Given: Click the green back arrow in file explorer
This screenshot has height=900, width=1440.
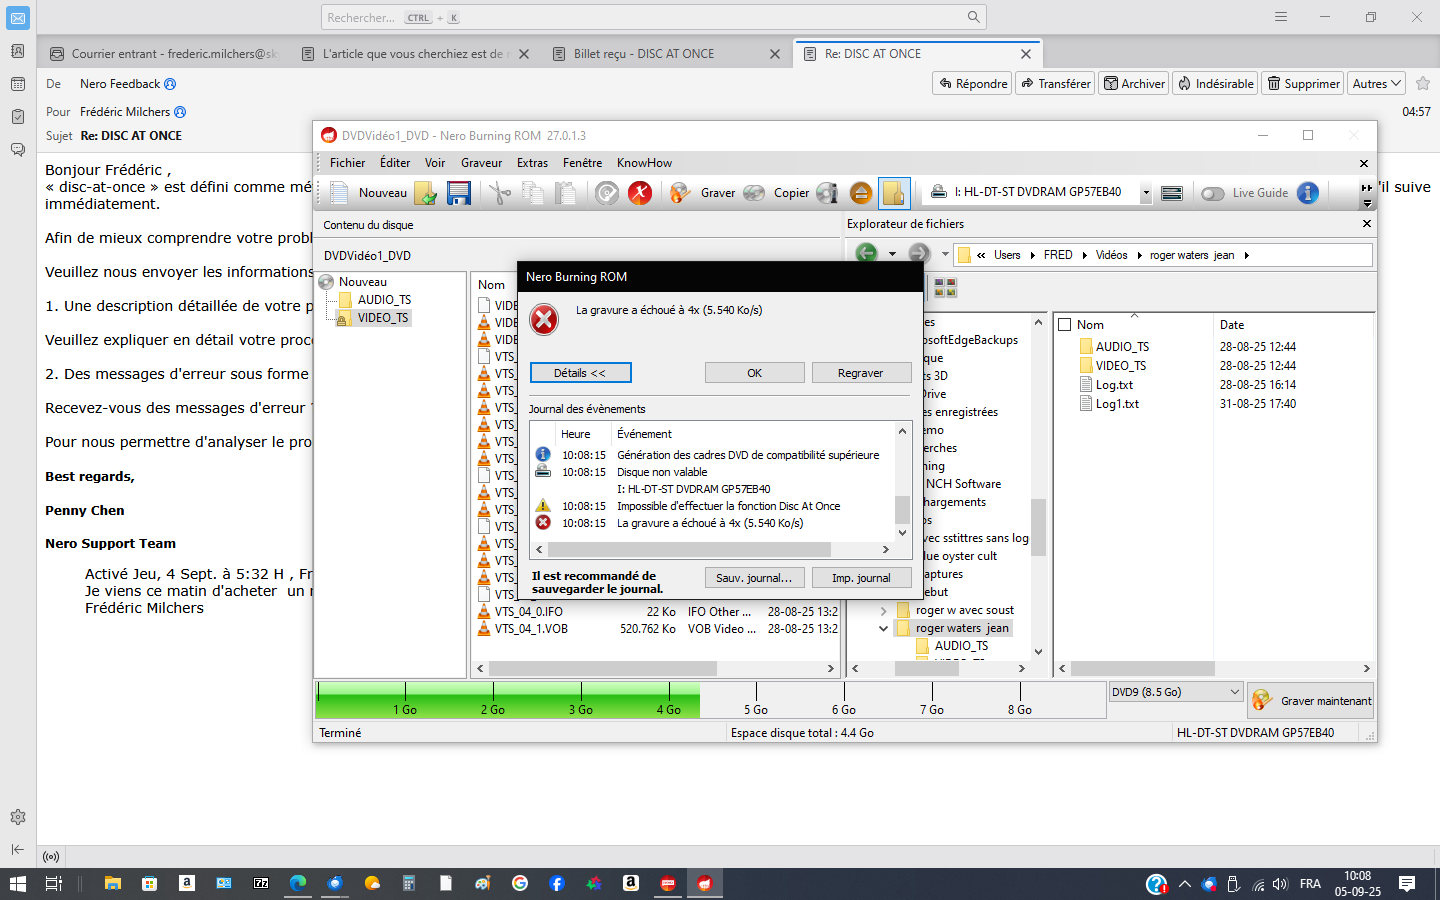Looking at the screenshot, I should 866,254.
